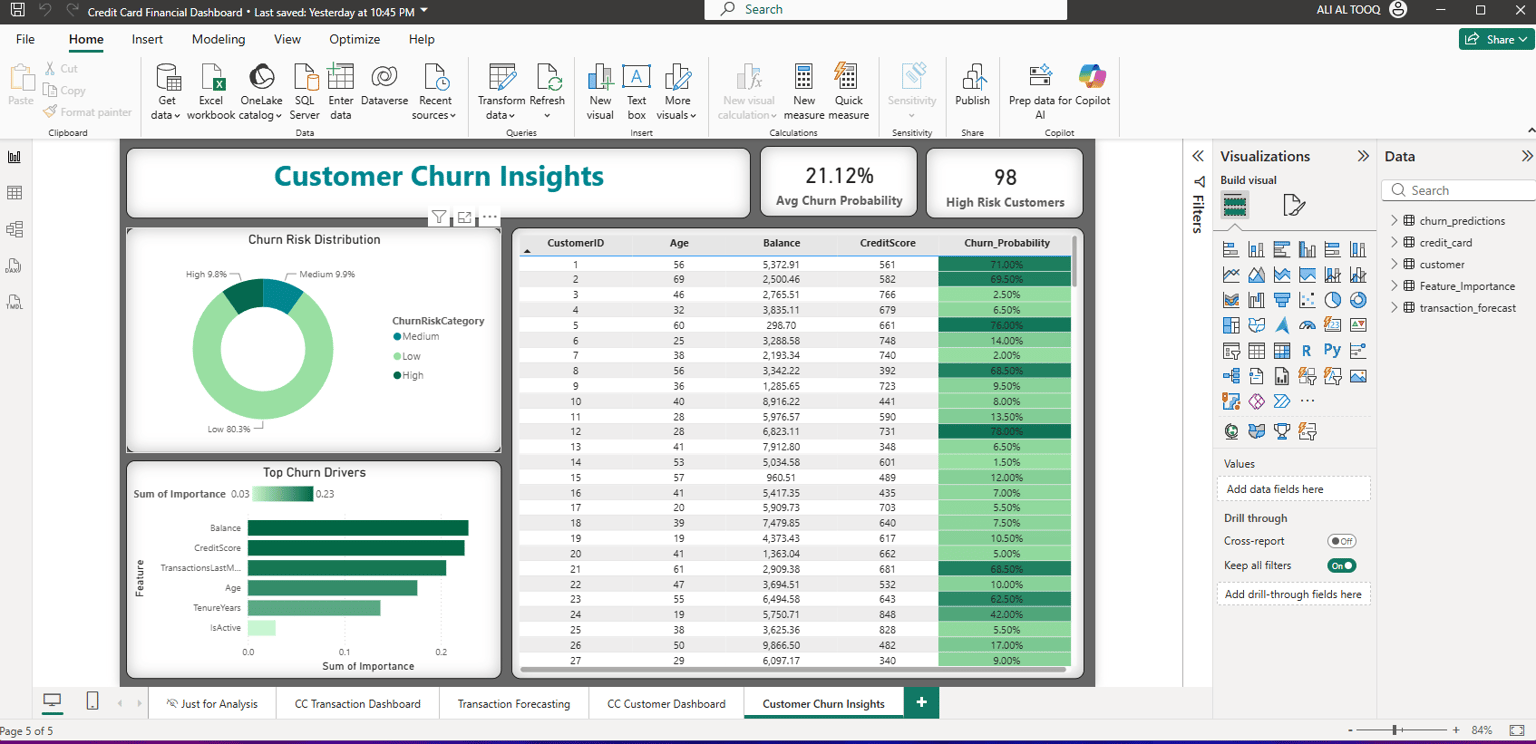Toggle Cross-report drill through off switch

pos(1341,541)
